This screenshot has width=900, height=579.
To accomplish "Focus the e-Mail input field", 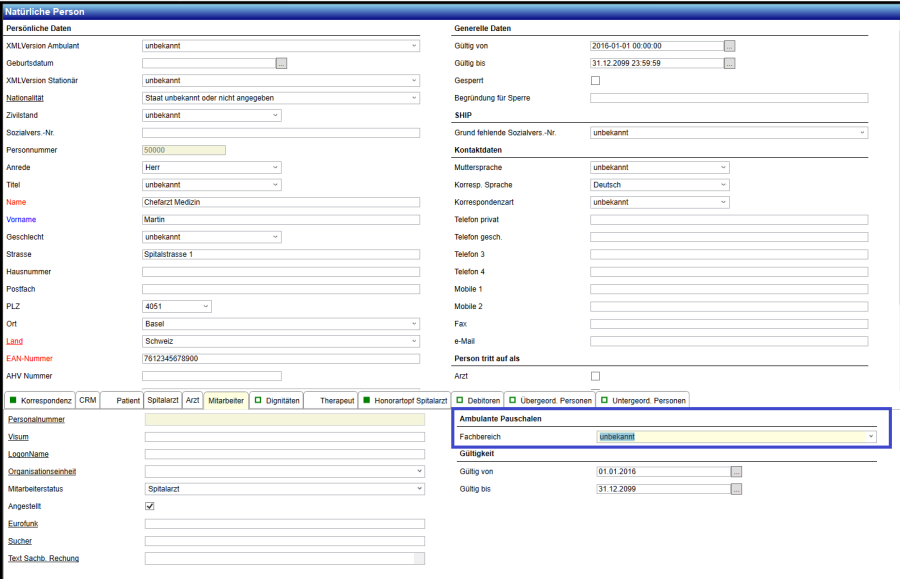I will tap(728, 341).
